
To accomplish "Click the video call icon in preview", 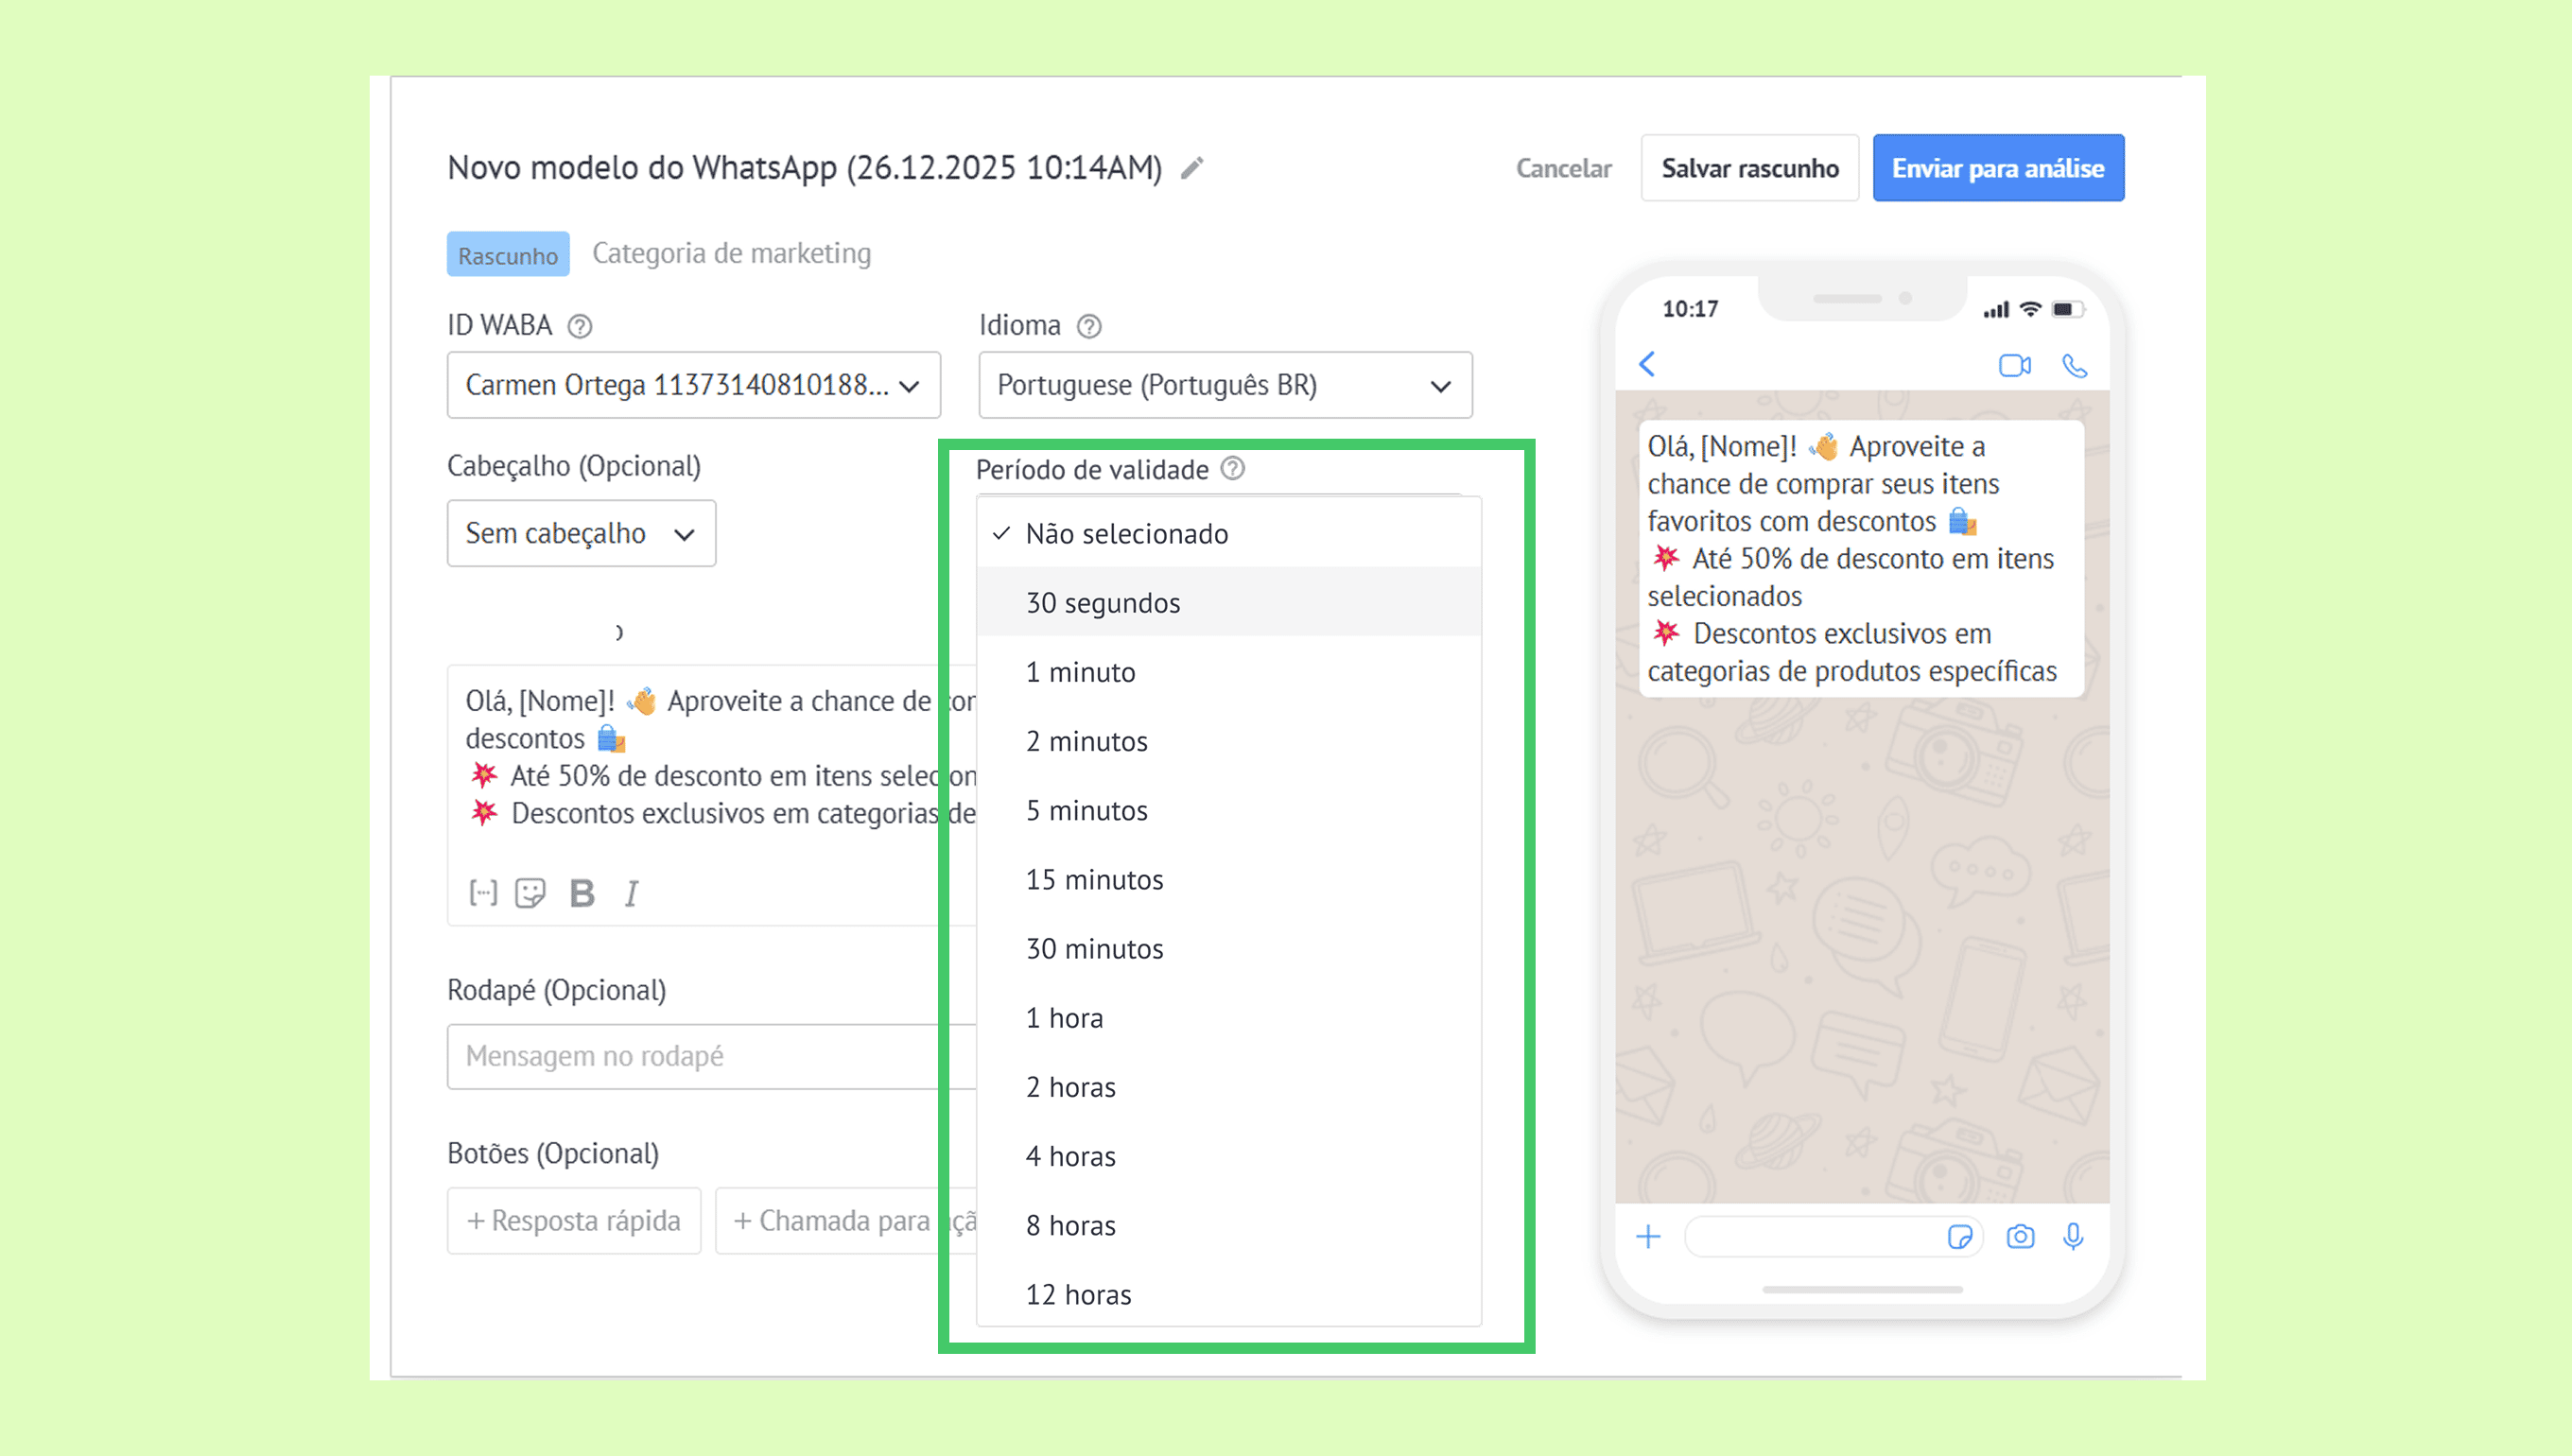I will click(2014, 365).
